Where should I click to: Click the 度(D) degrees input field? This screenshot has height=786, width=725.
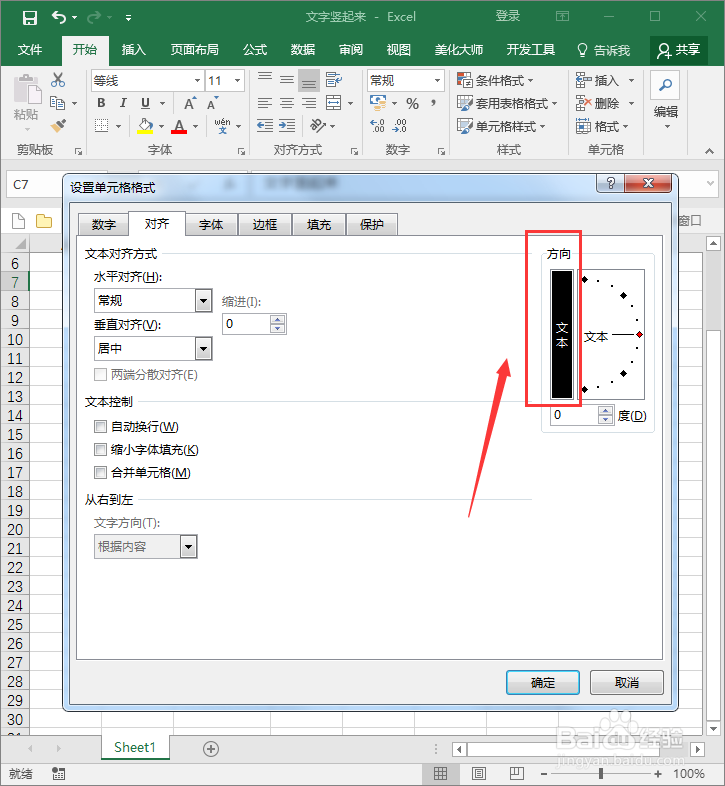[x=575, y=415]
